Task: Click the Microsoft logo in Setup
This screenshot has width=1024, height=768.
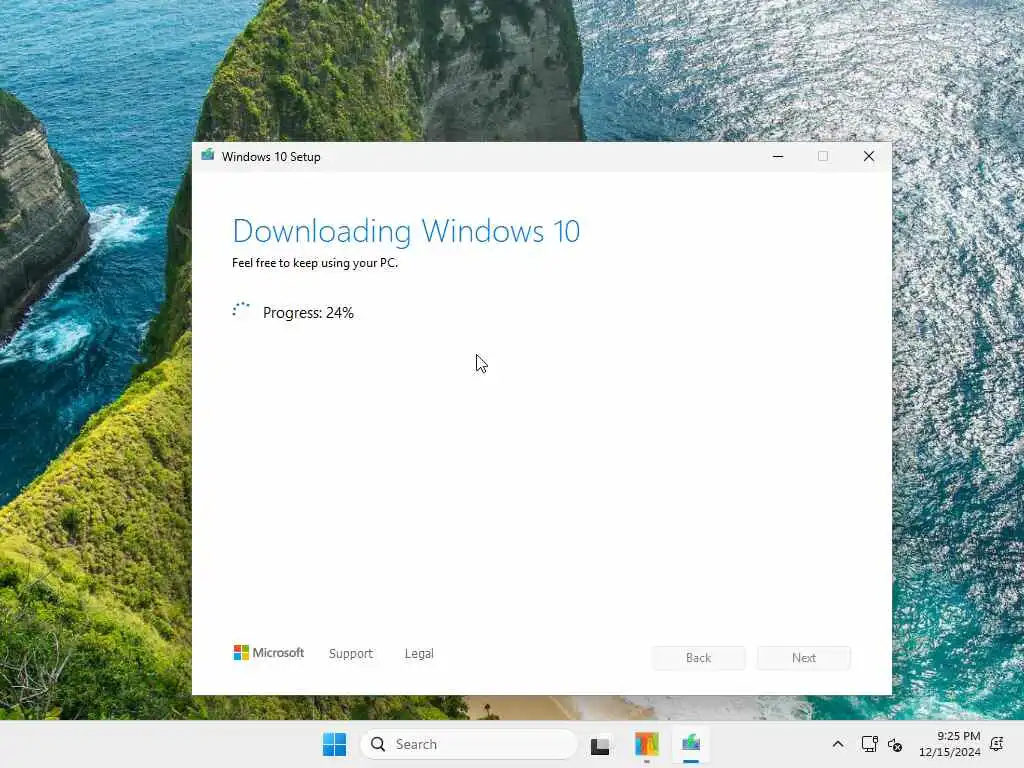Action: (268, 652)
